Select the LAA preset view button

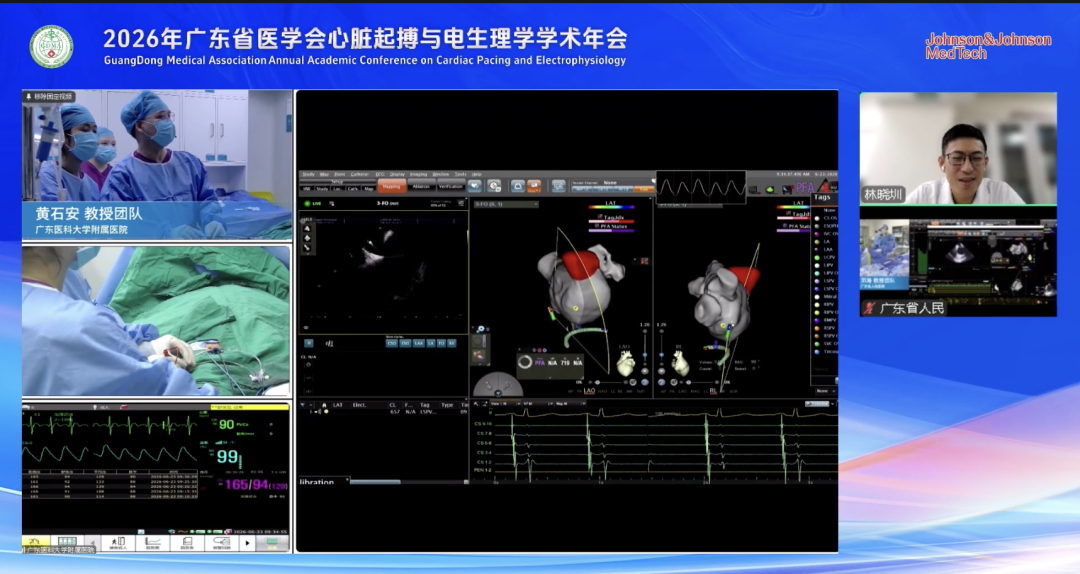tap(419, 342)
